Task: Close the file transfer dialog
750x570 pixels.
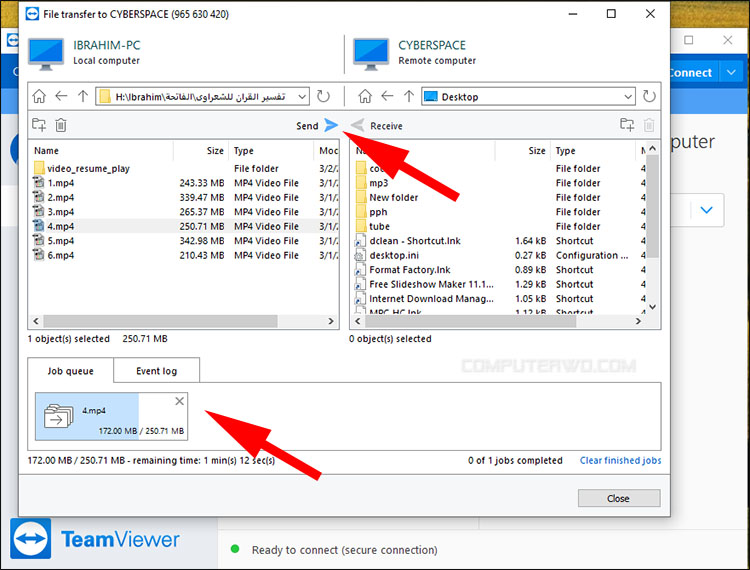Action: click(x=618, y=498)
